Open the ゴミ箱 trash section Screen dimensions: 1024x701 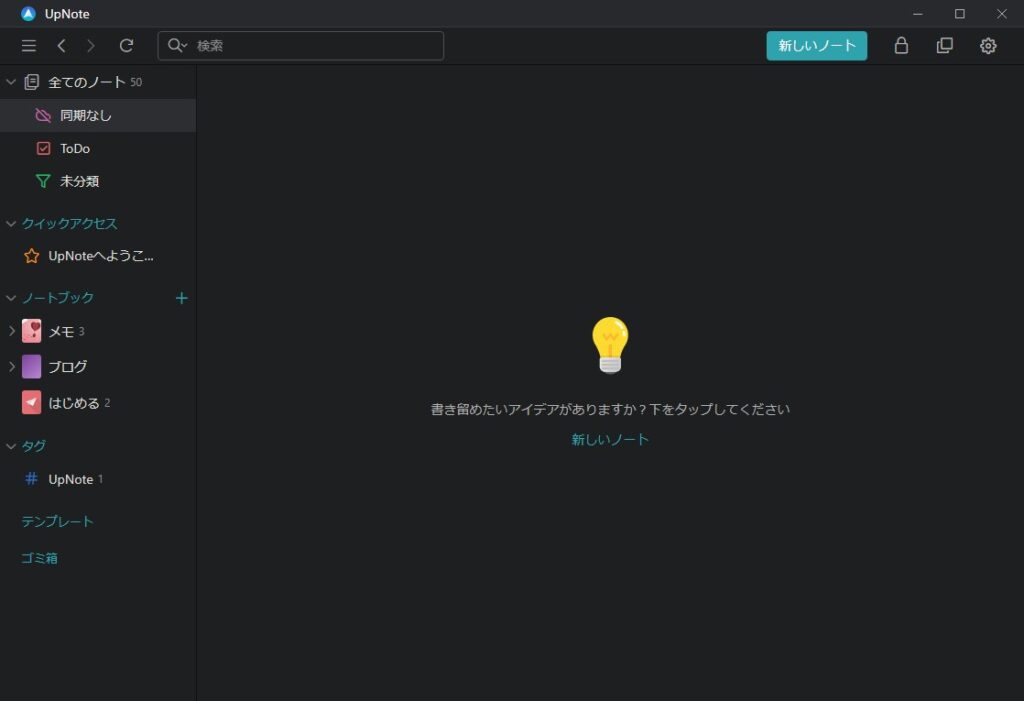(41, 557)
